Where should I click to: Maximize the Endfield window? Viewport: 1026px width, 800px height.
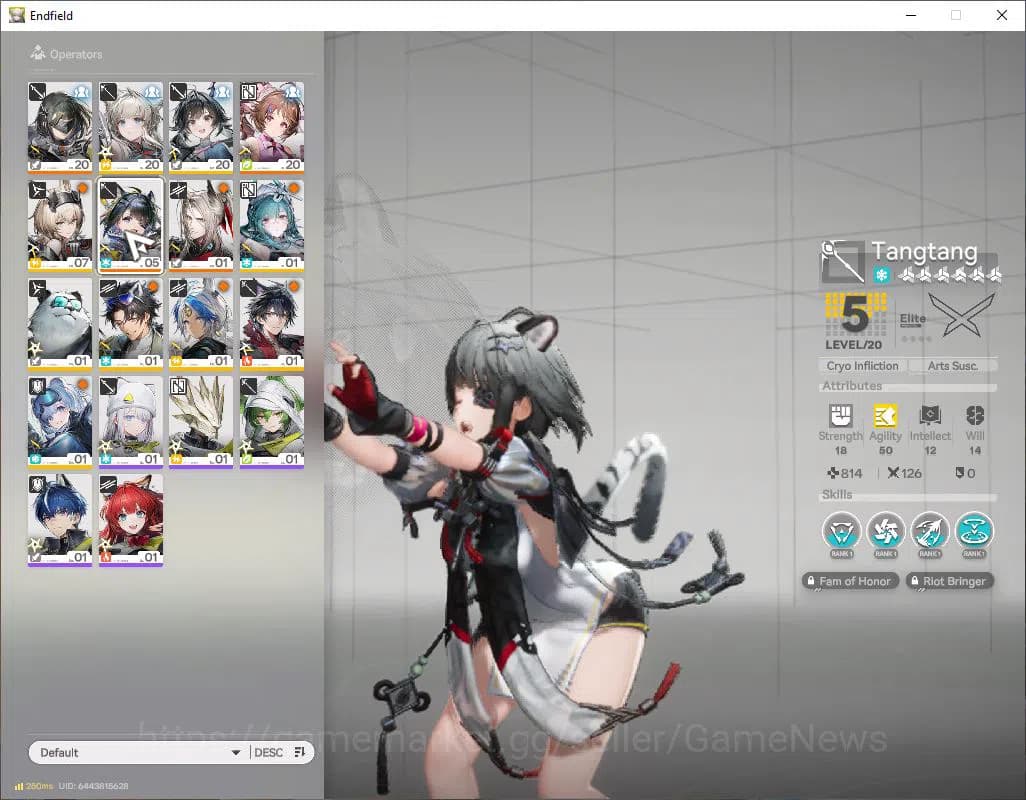(956, 15)
